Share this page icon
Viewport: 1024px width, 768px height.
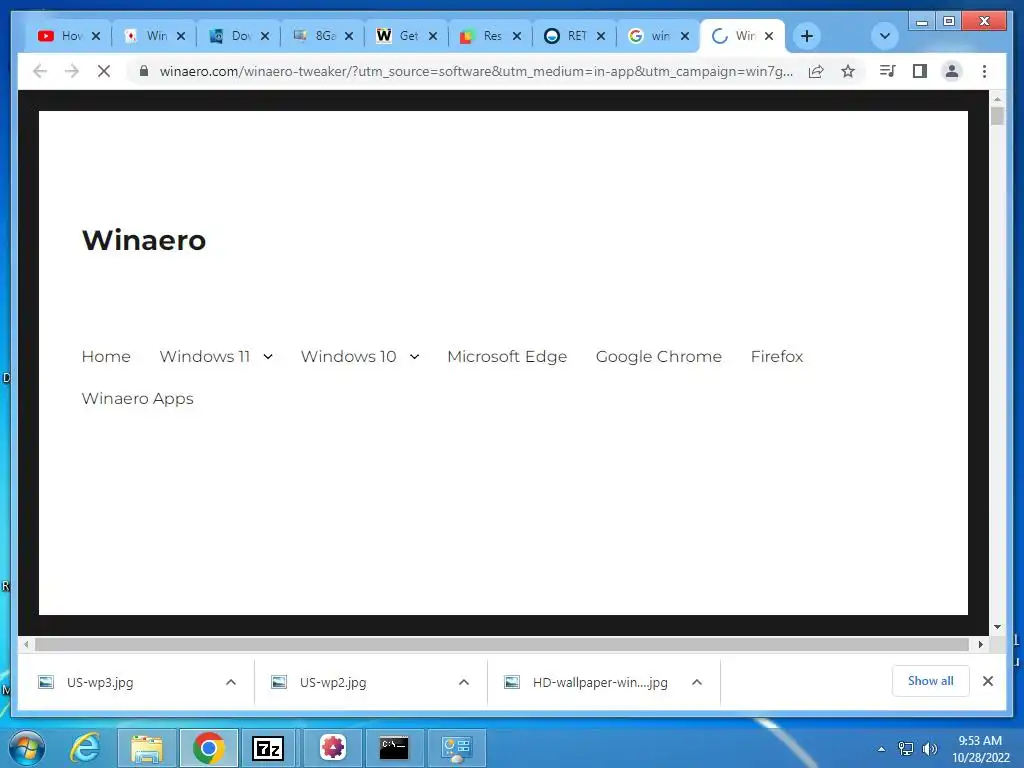pos(816,71)
